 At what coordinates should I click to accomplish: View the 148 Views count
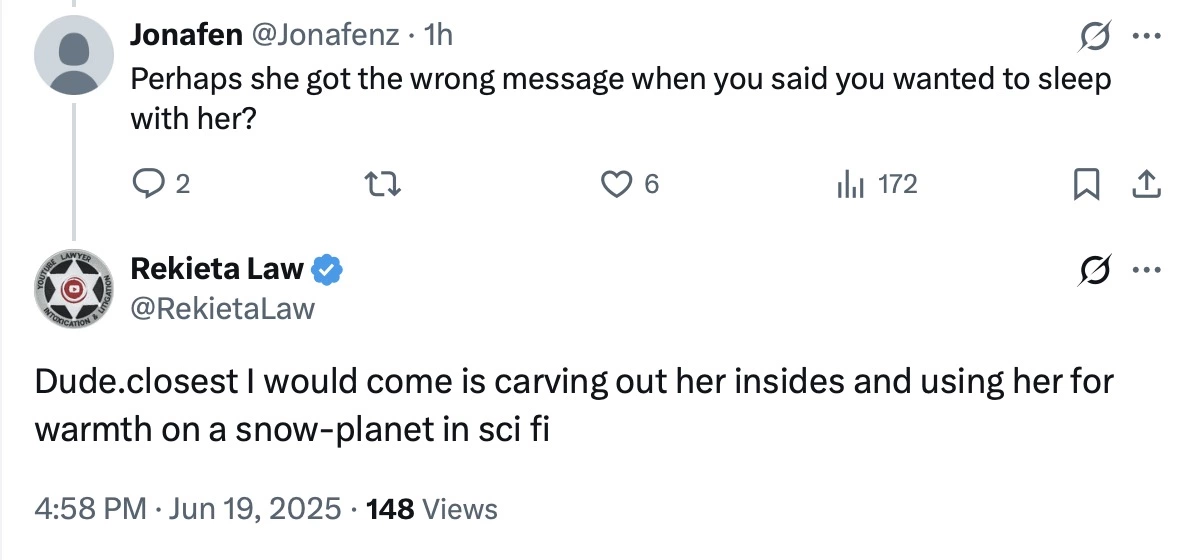(432, 507)
